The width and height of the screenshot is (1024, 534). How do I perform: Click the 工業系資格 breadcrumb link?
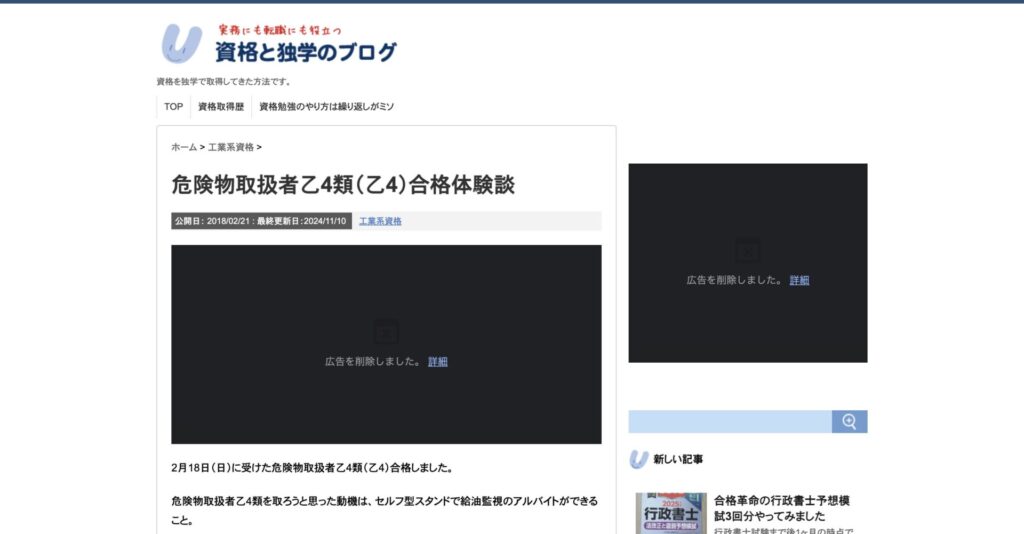231,148
